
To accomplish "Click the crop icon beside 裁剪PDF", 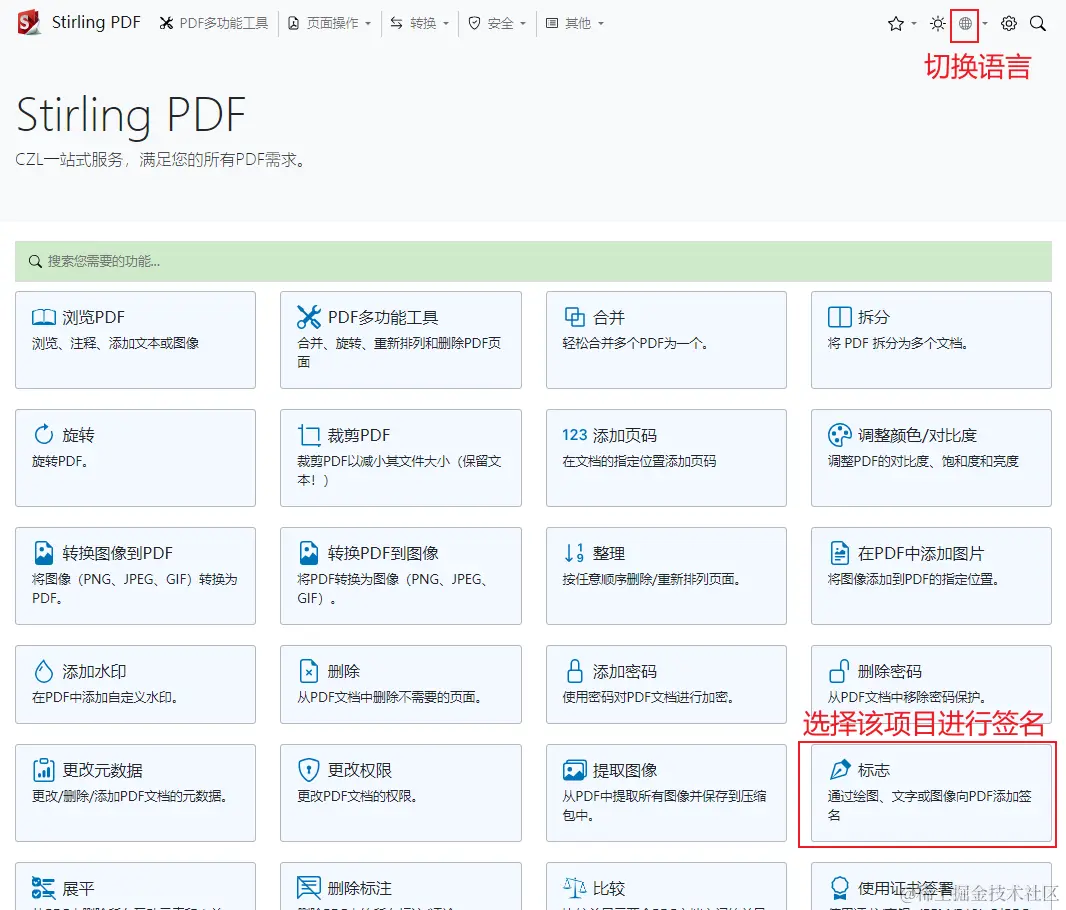I will pyautogui.click(x=309, y=435).
